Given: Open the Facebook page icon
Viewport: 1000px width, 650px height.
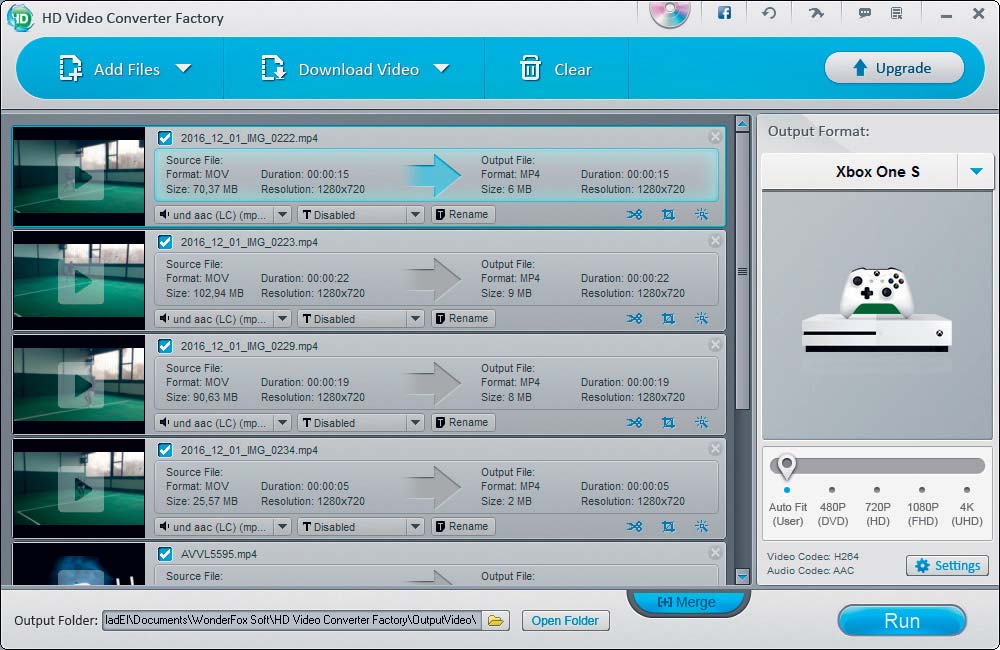Looking at the screenshot, I should click(724, 13).
